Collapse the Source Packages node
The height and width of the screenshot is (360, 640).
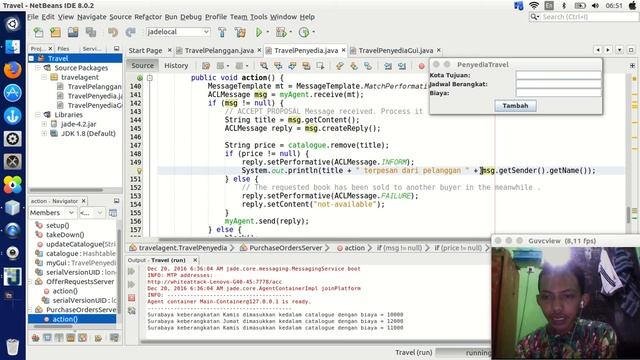pos(38,68)
